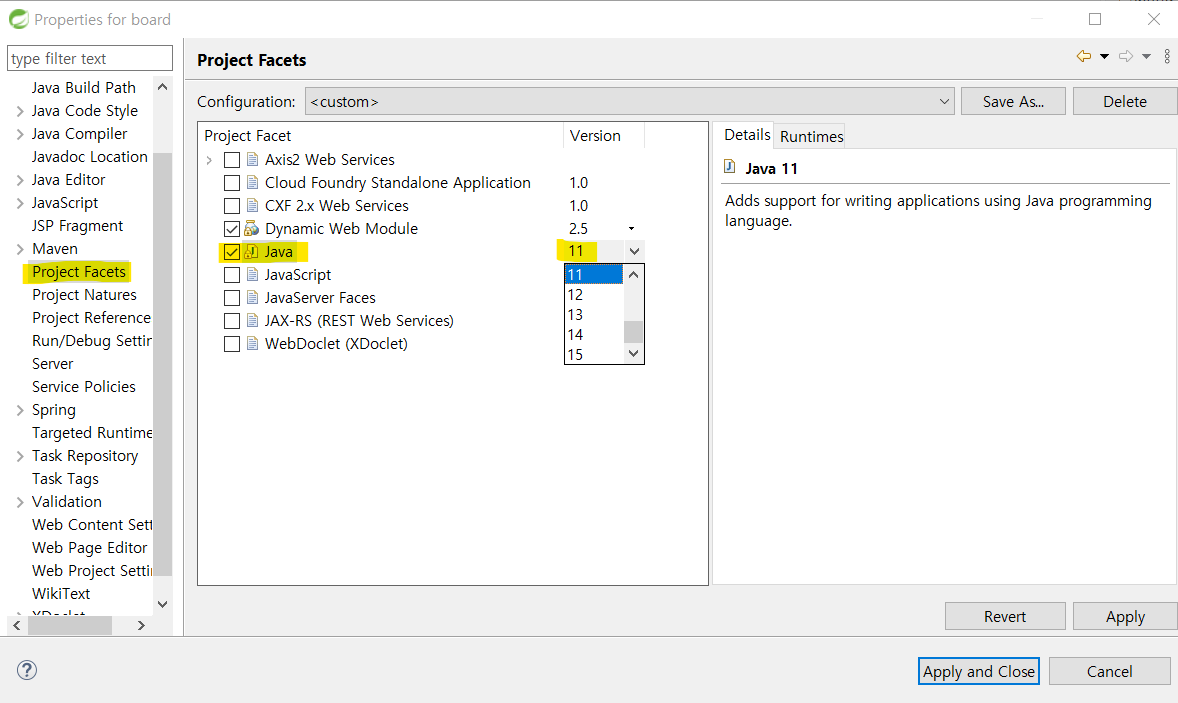Screen dimensions: 1178x703
Task: Click the Revert button
Action: pyautogui.click(x=1005, y=617)
